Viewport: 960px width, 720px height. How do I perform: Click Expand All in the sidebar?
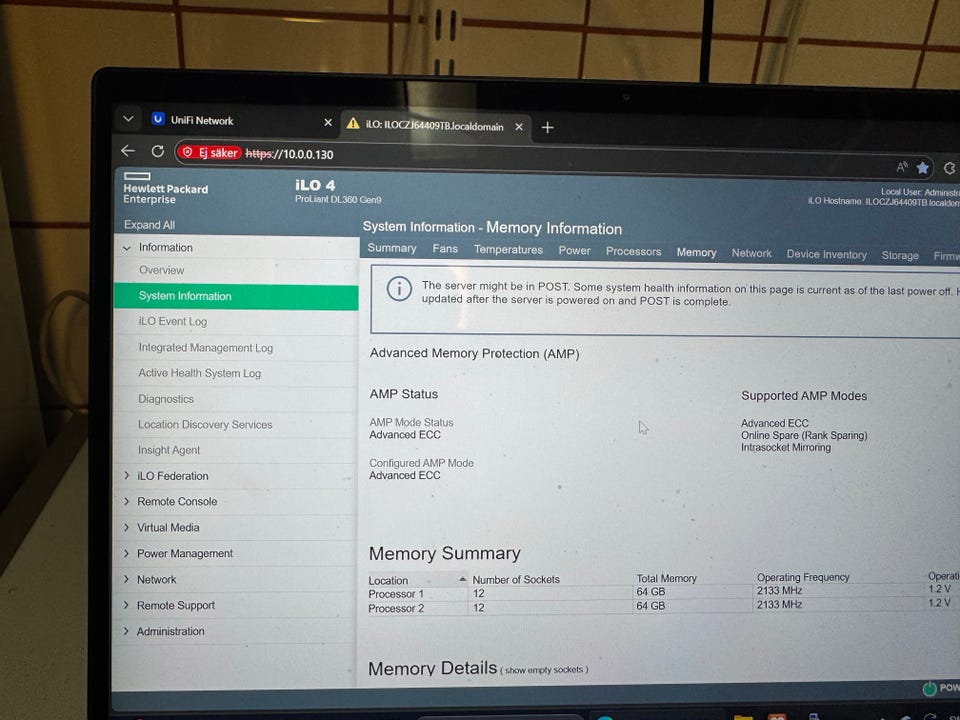tap(149, 225)
